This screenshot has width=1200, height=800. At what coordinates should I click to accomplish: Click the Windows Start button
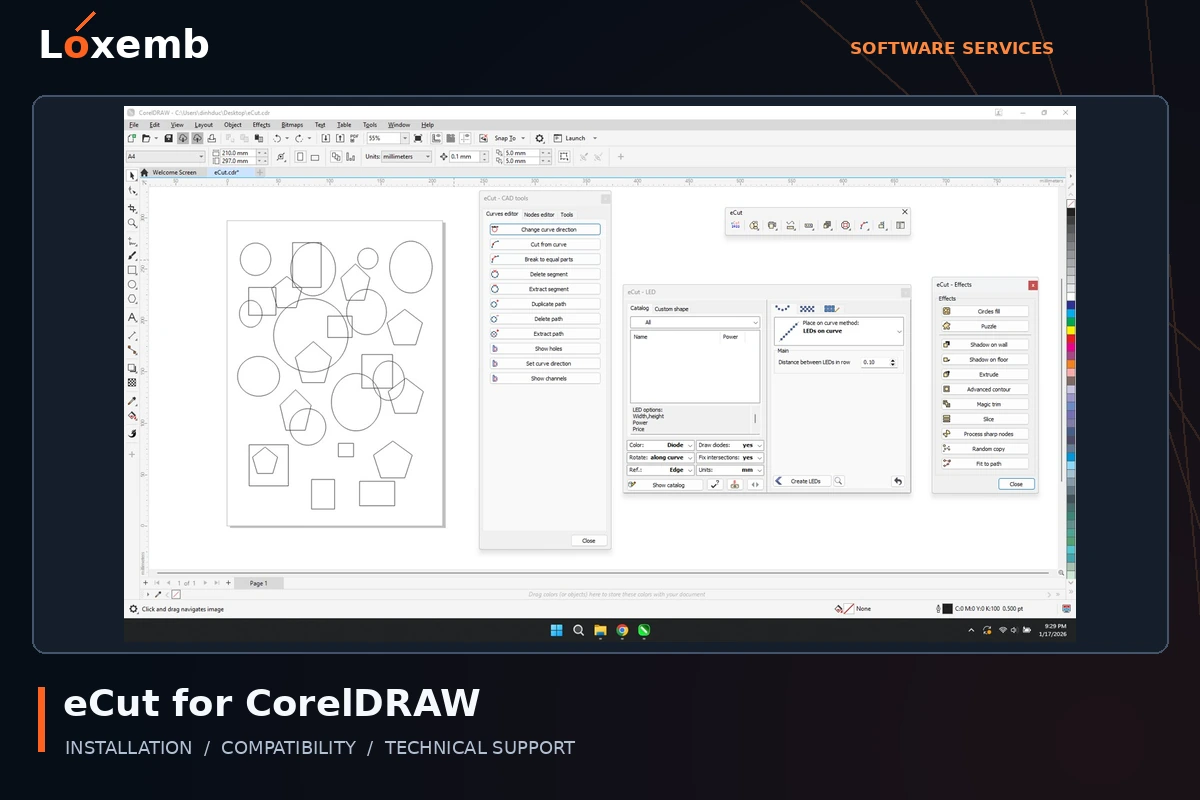(x=556, y=630)
